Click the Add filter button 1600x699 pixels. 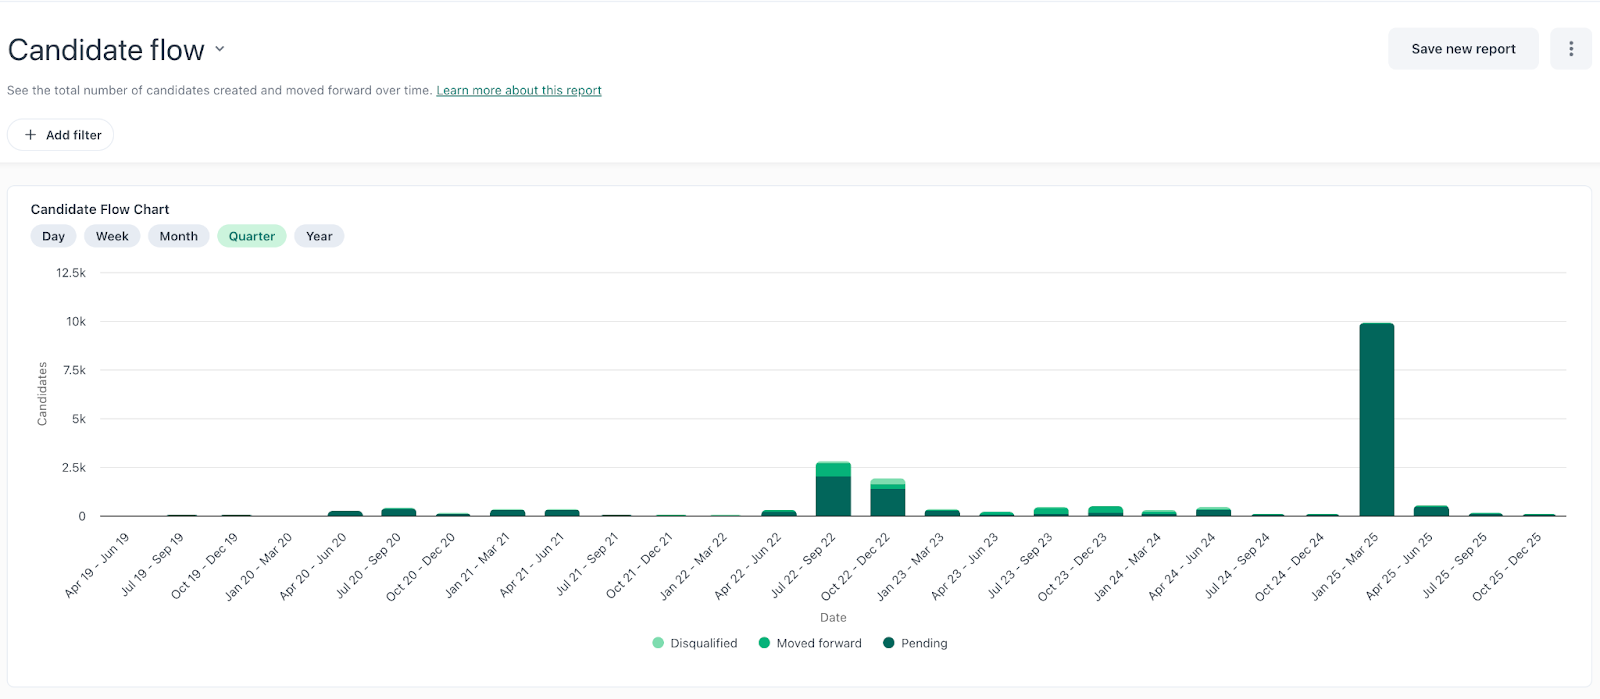click(61, 135)
